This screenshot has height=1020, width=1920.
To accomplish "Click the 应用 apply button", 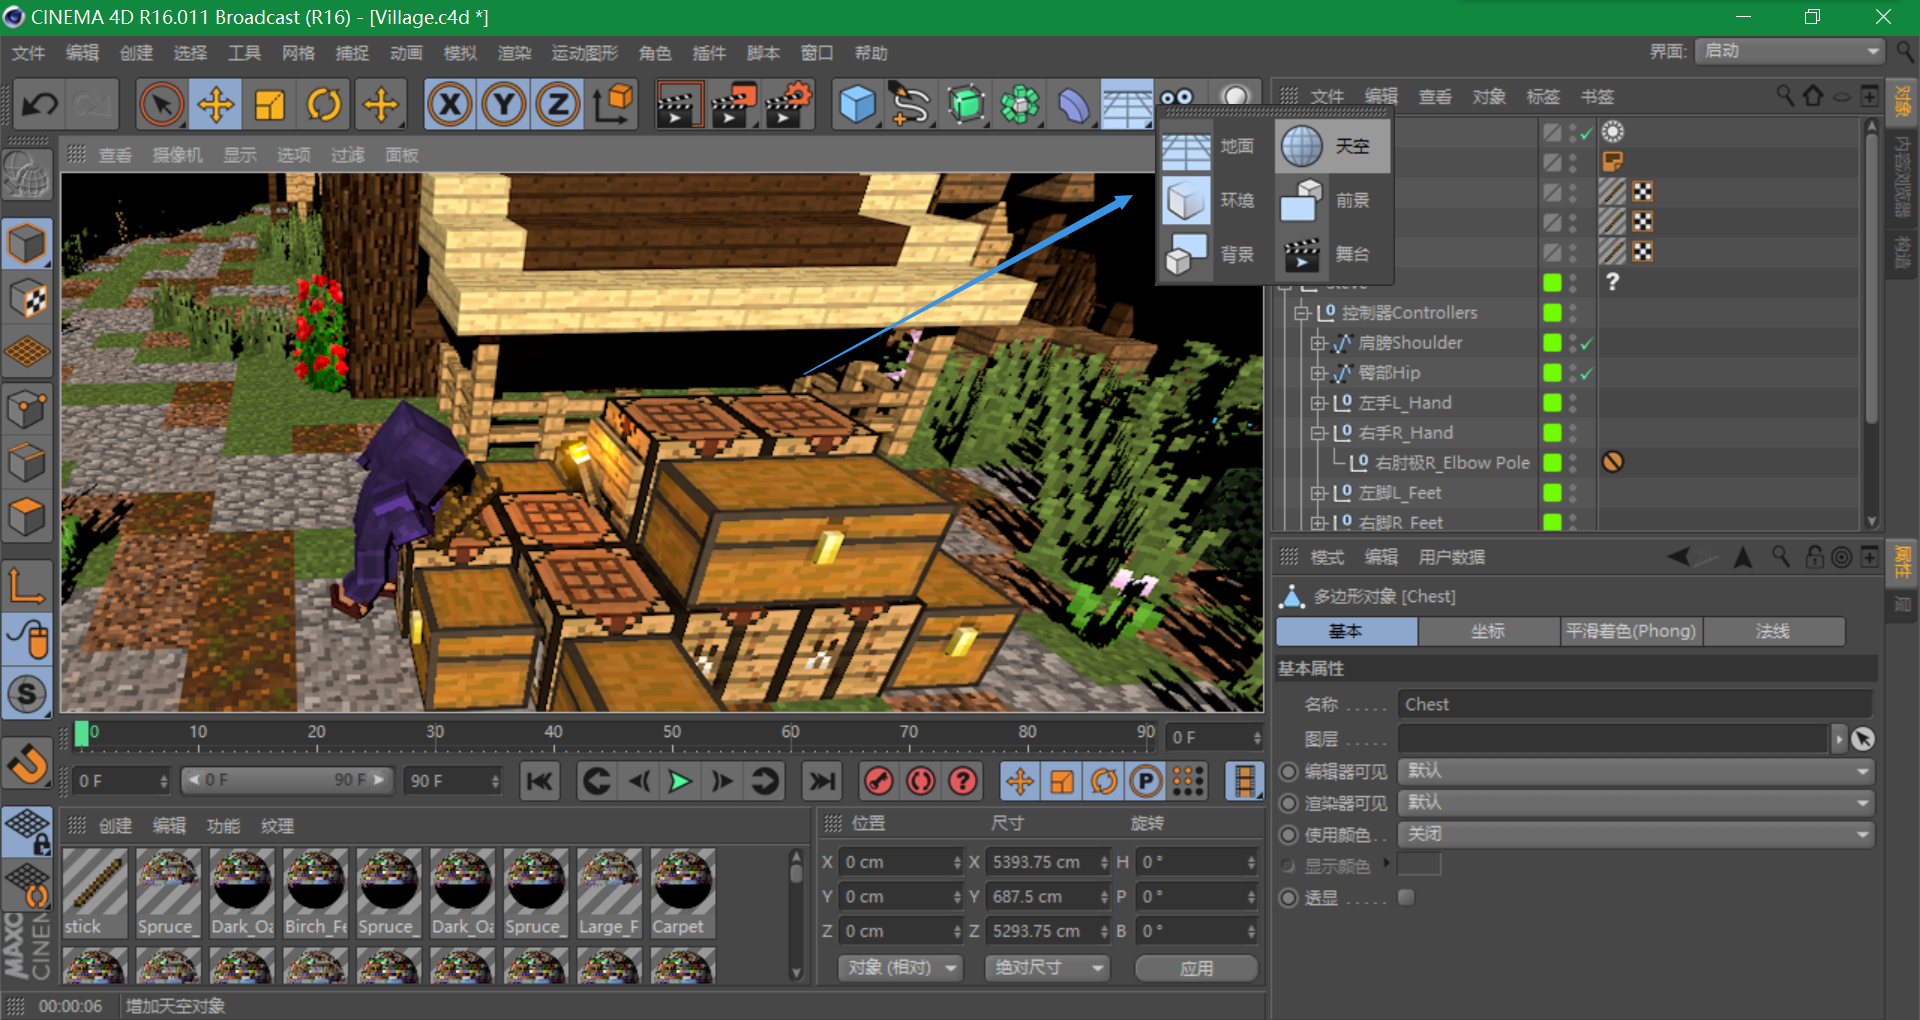I will (1197, 968).
